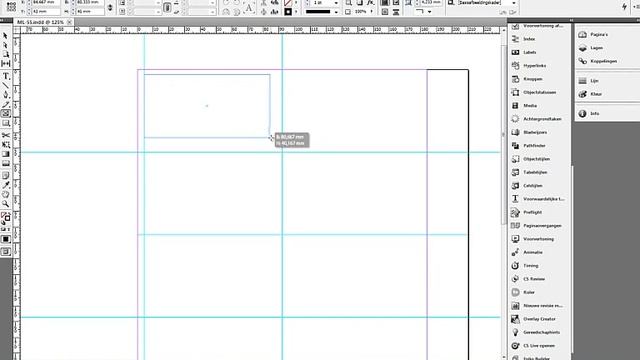Select the Selection tool arrow
640x360 pixels.
pyautogui.click(x=5, y=36)
